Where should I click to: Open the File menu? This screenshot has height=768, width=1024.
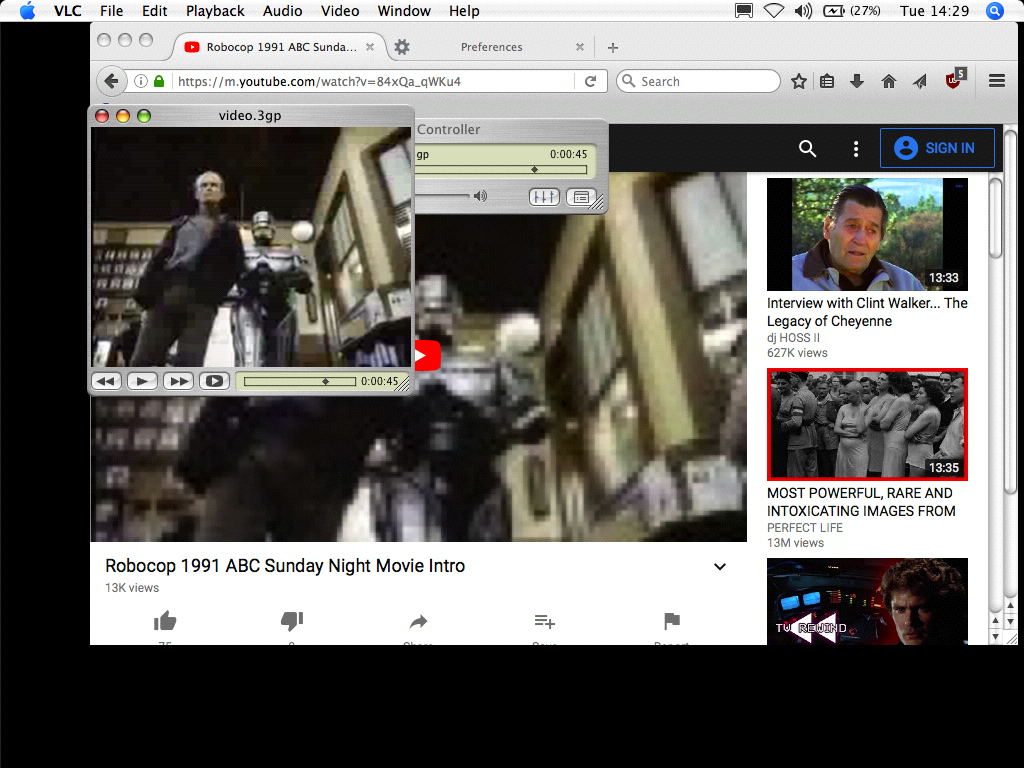(x=112, y=11)
